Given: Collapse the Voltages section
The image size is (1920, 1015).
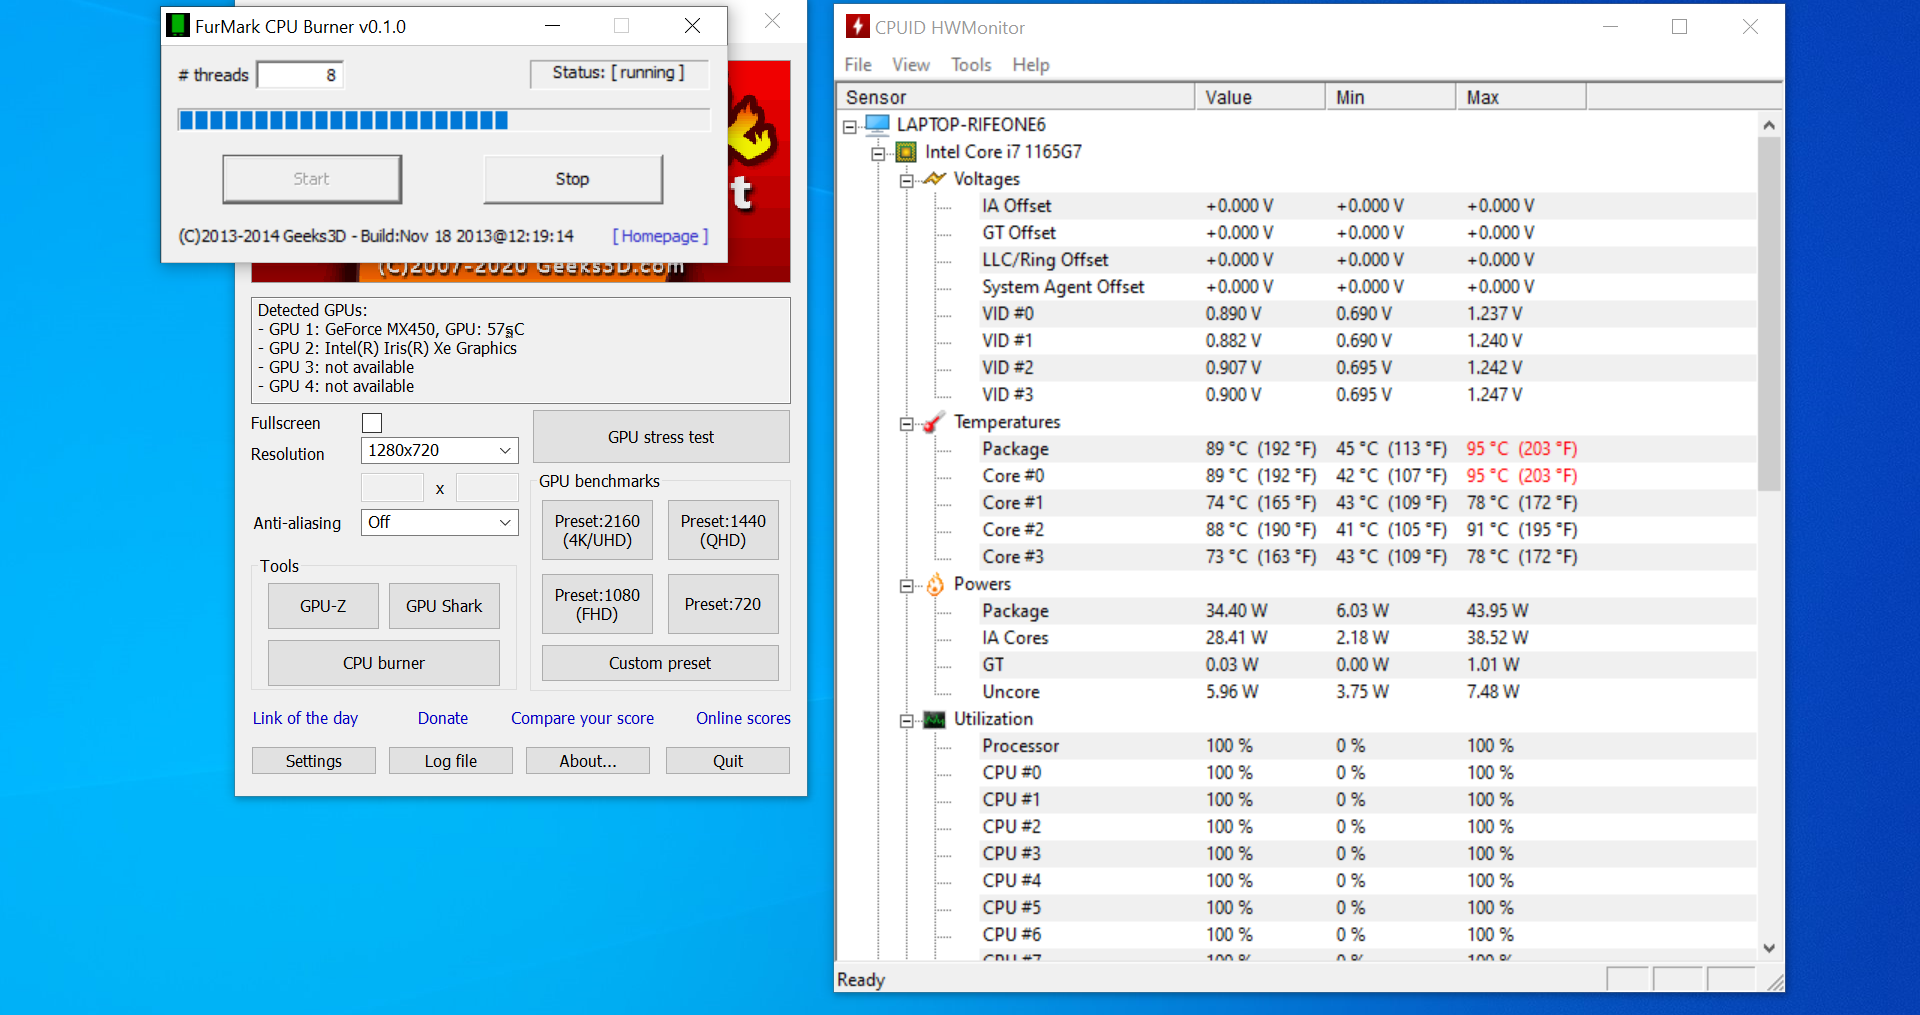Looking at the screenshot, I should (906, 180).
